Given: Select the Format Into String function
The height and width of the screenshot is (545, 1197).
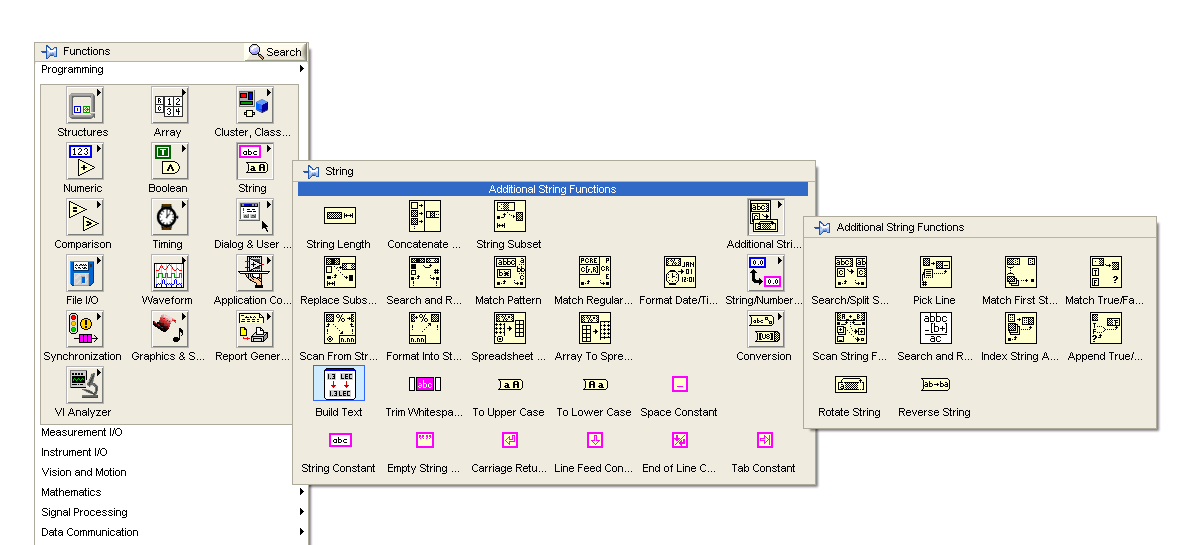Looking at the screenshot, I should click(424, 328).
